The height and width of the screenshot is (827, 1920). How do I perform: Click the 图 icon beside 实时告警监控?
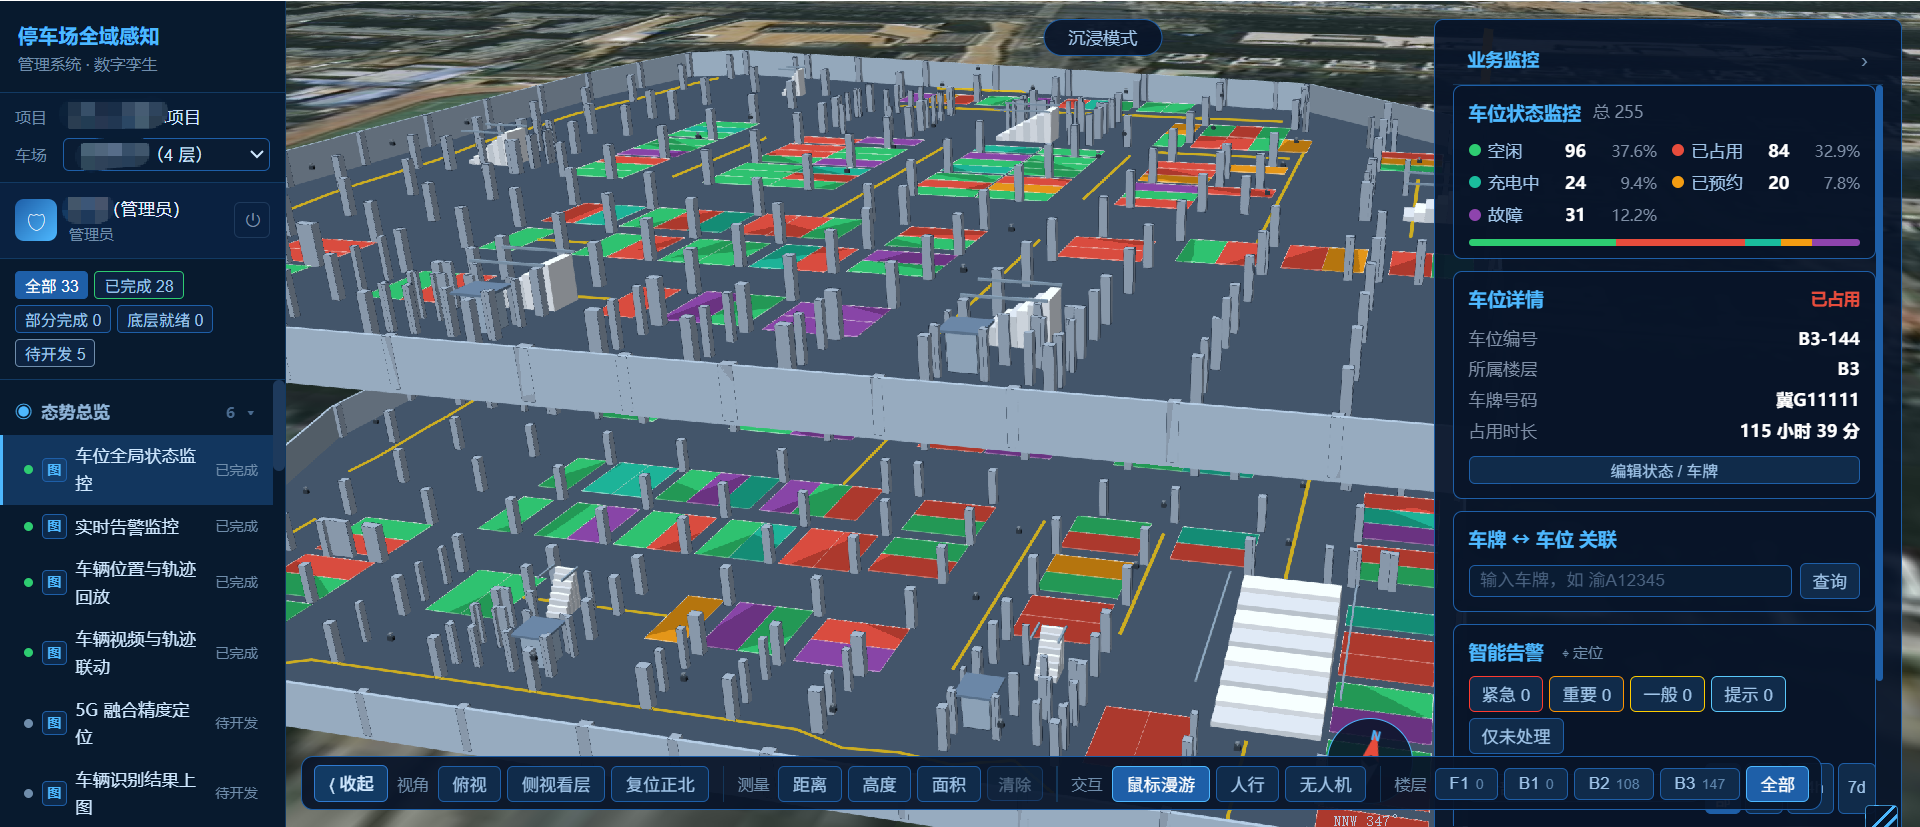click(x=54, y=526)
